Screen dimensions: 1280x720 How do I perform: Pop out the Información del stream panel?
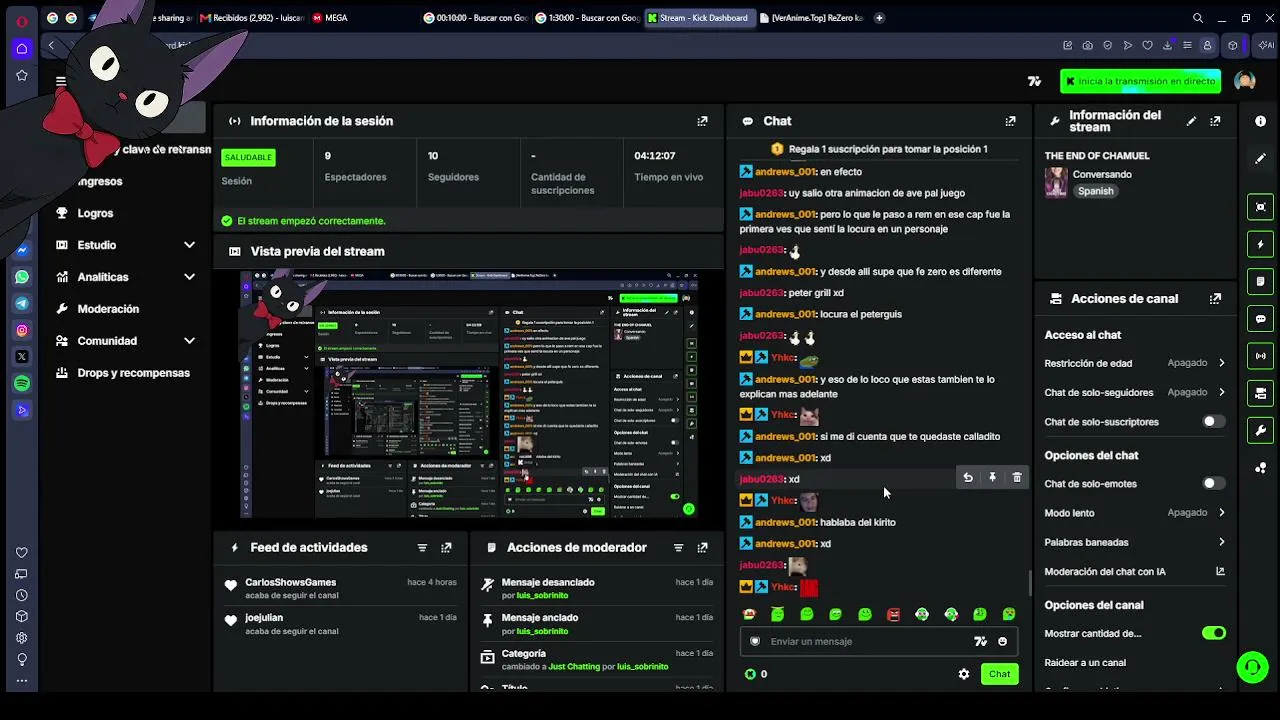[1215, 121]
